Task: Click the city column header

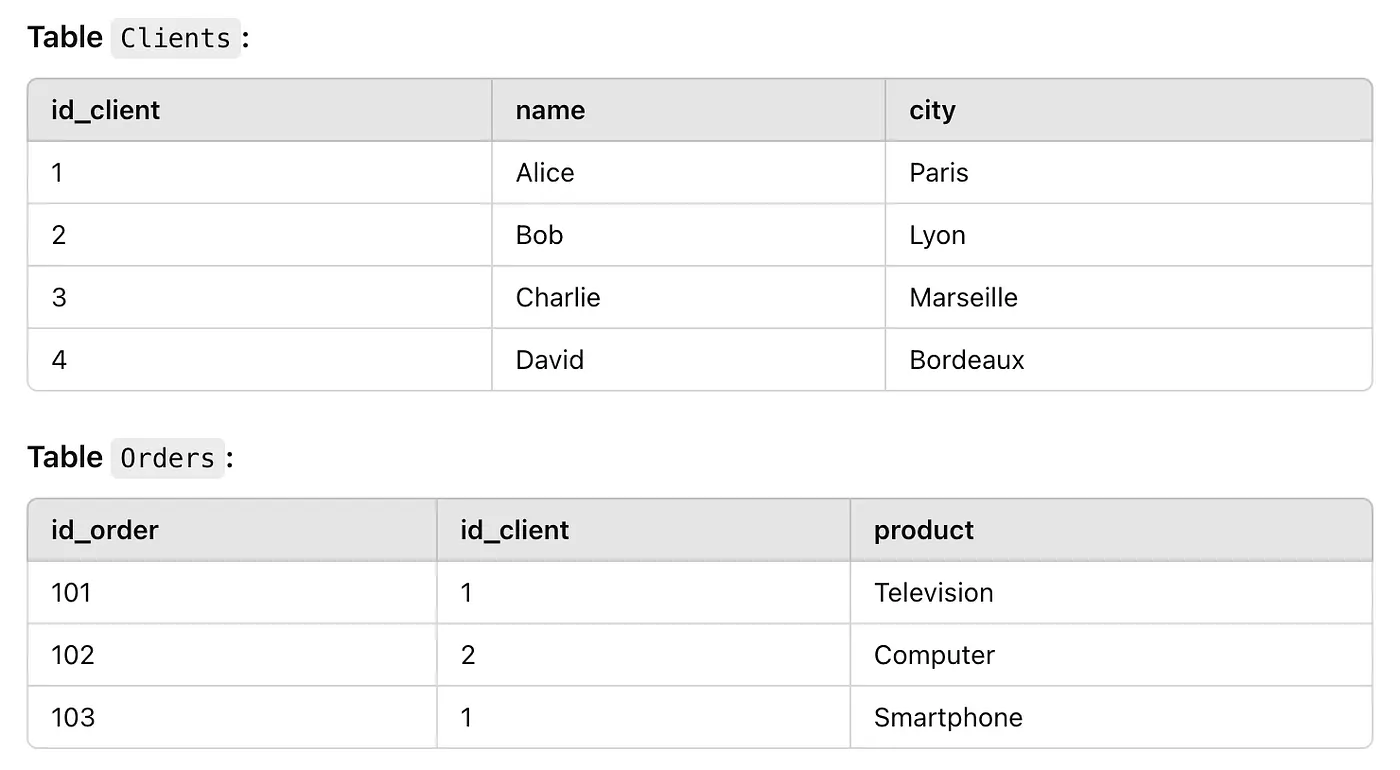Action: click(x=1129, y=110)
